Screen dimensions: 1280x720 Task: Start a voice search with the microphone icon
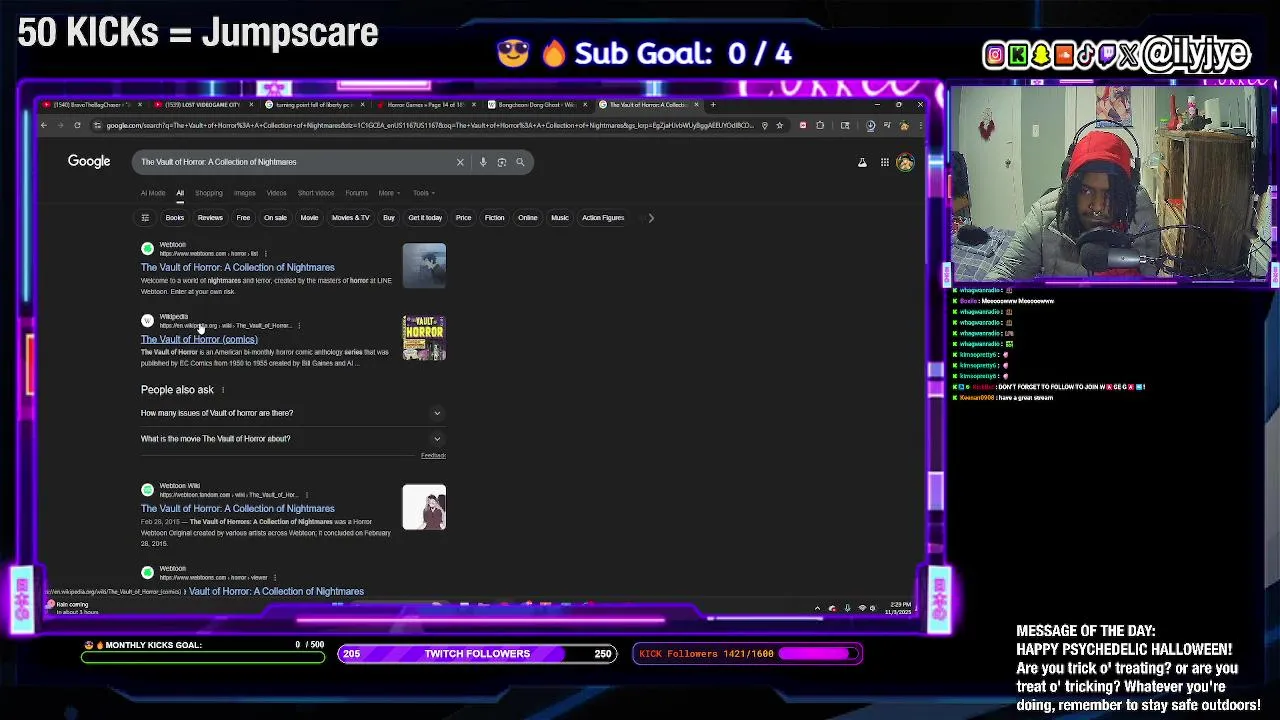coord(483,162)
